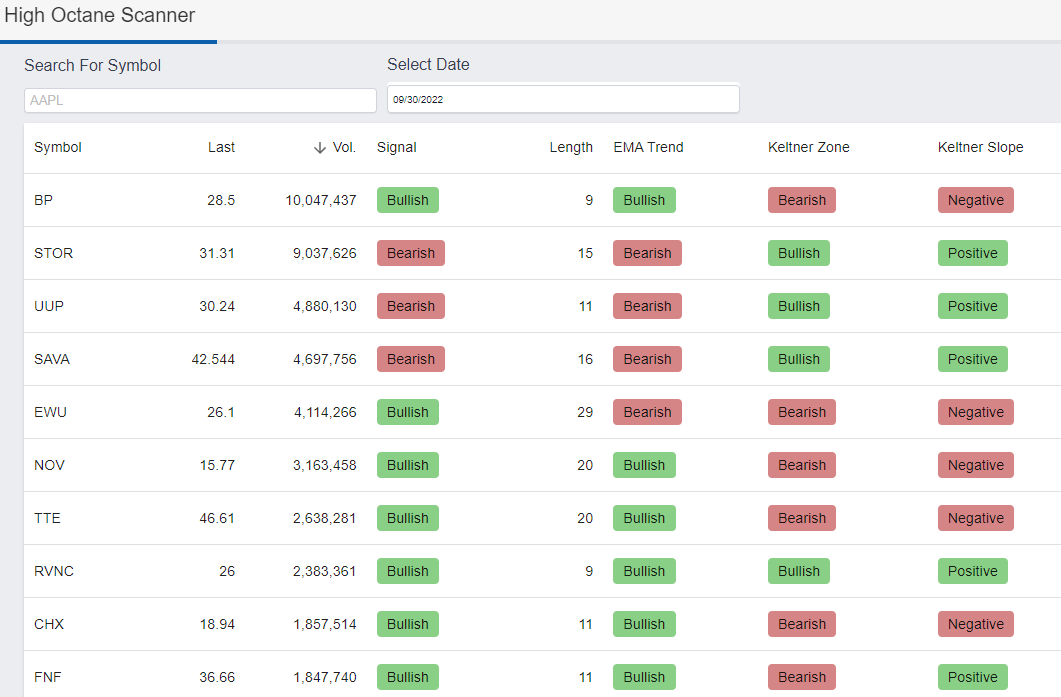Select the TTE symbol cell
Viewport: 1061px width, 697px height.
point(47,518)
